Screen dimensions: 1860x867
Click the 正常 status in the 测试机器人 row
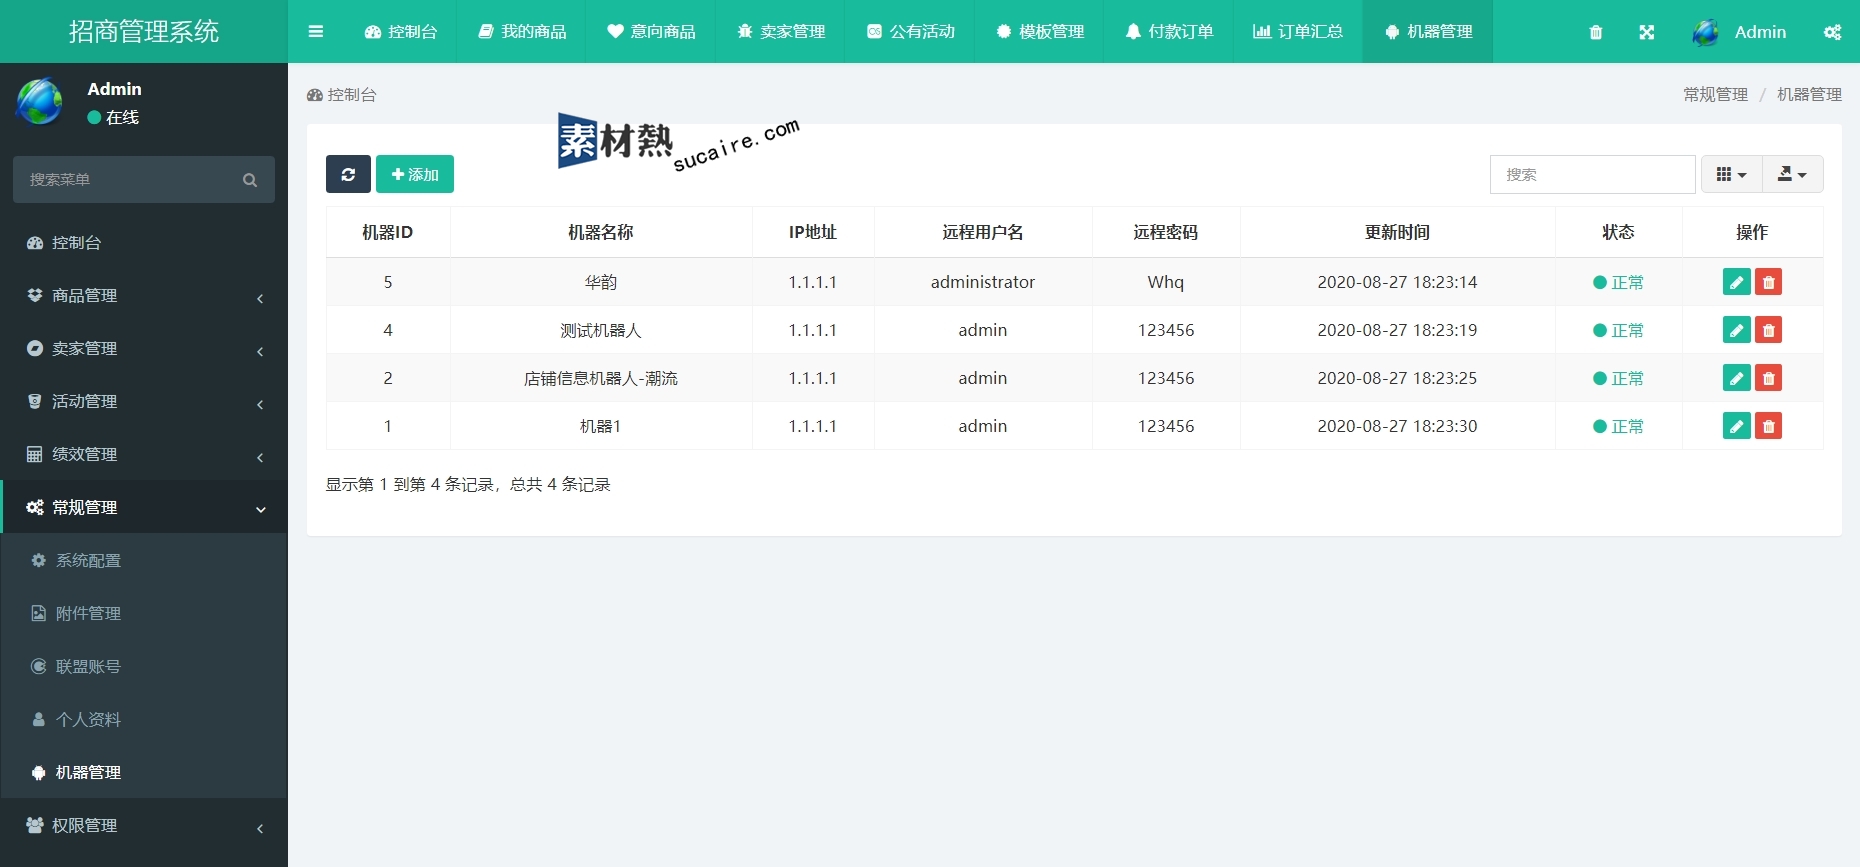(x=1618, y=330)
